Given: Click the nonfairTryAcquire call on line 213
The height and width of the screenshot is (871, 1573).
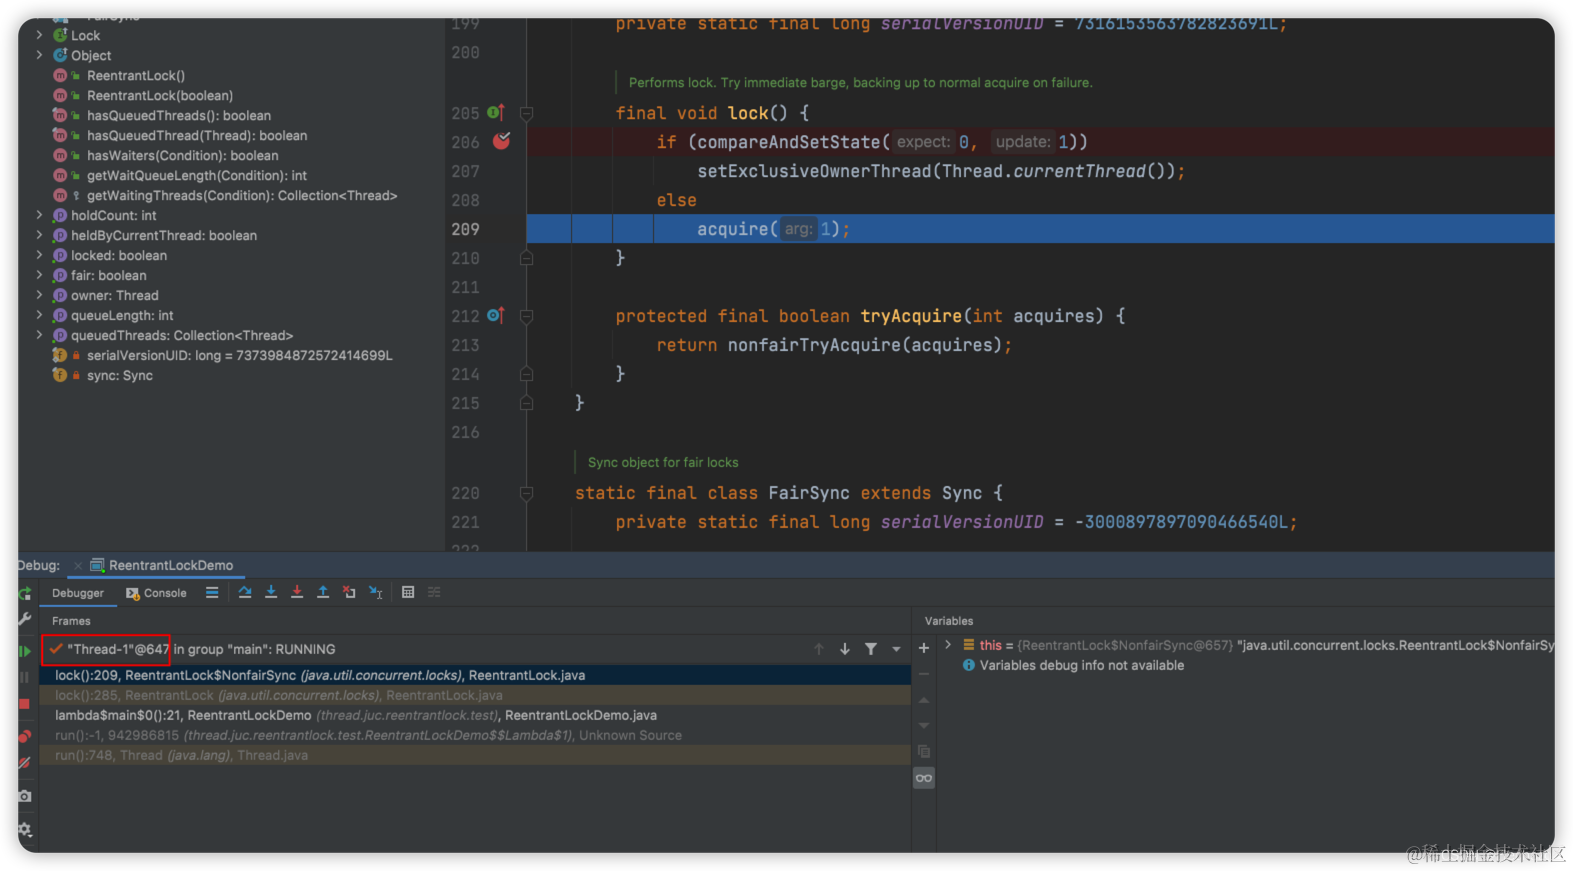Looking at the screenshot, I should pyautogui.click(x=814, y=345).
